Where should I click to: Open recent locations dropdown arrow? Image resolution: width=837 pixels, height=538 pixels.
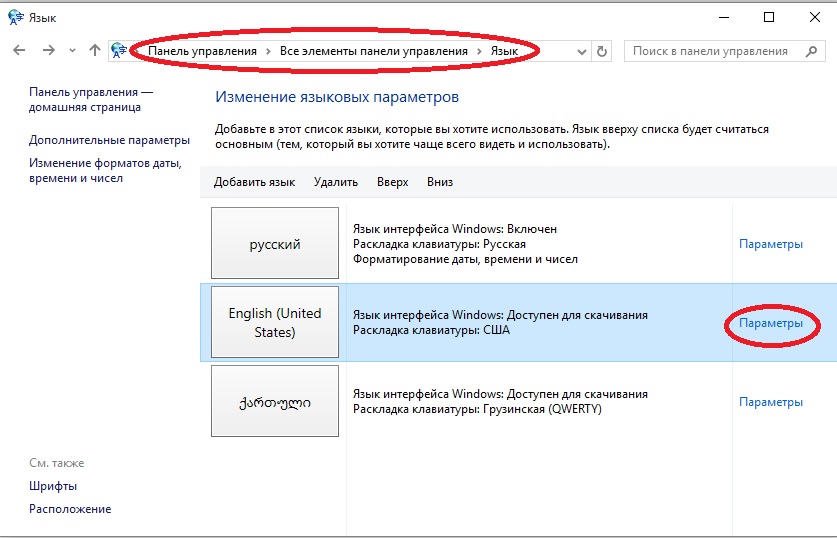tap(72, 51)
